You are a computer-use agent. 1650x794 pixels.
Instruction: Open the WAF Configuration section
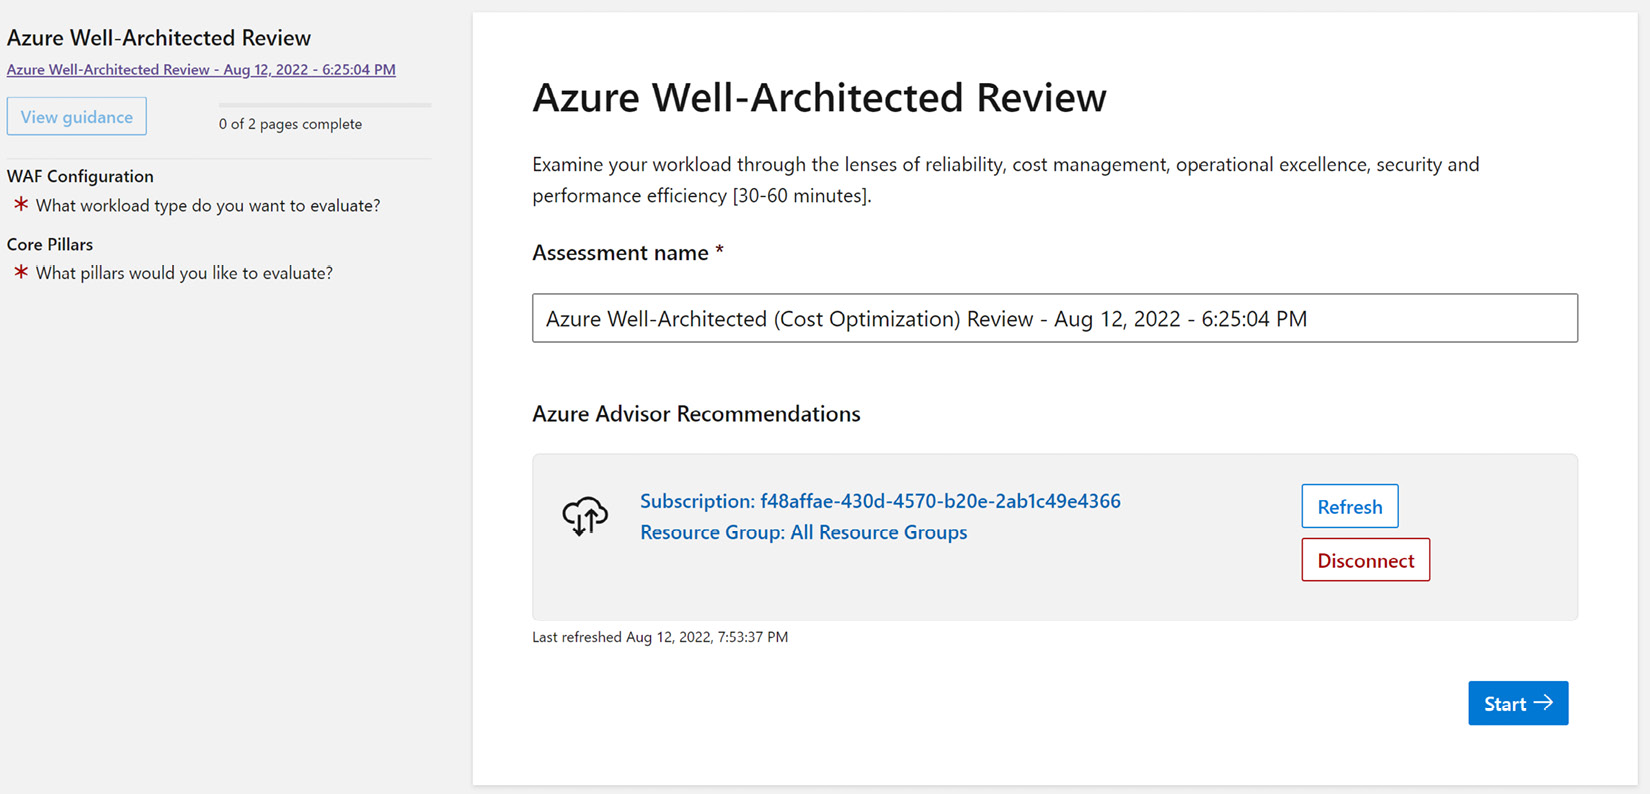[x=80, y=176]
